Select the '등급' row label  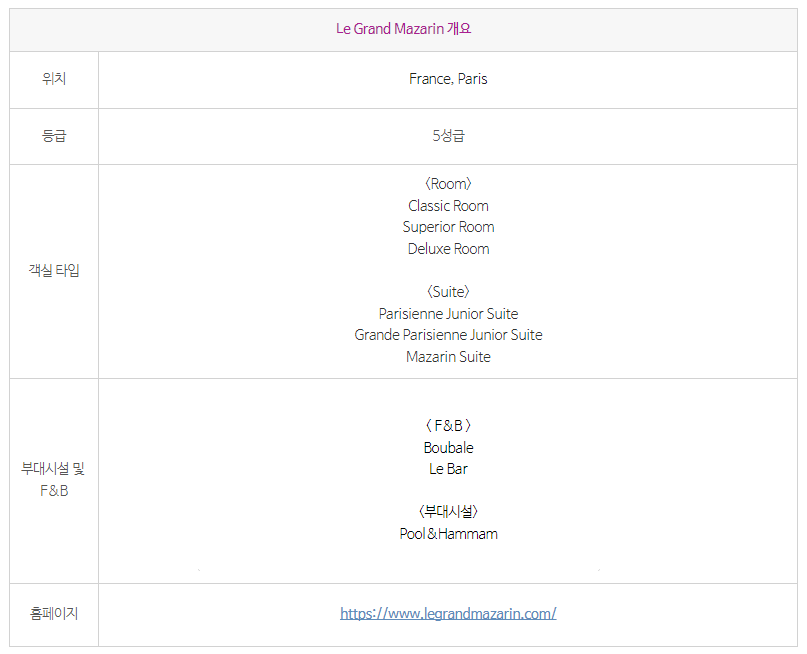54,136
